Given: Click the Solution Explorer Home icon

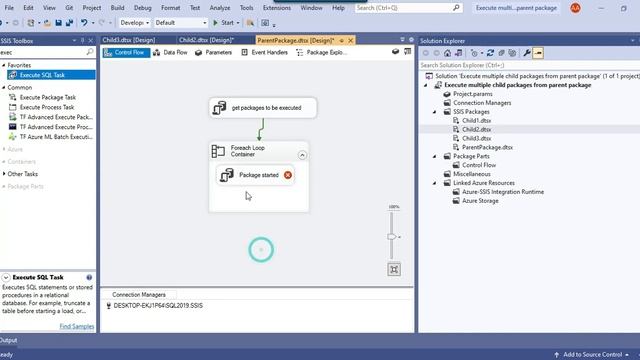Looking at the screenshot, I should (x=447, y=53).
